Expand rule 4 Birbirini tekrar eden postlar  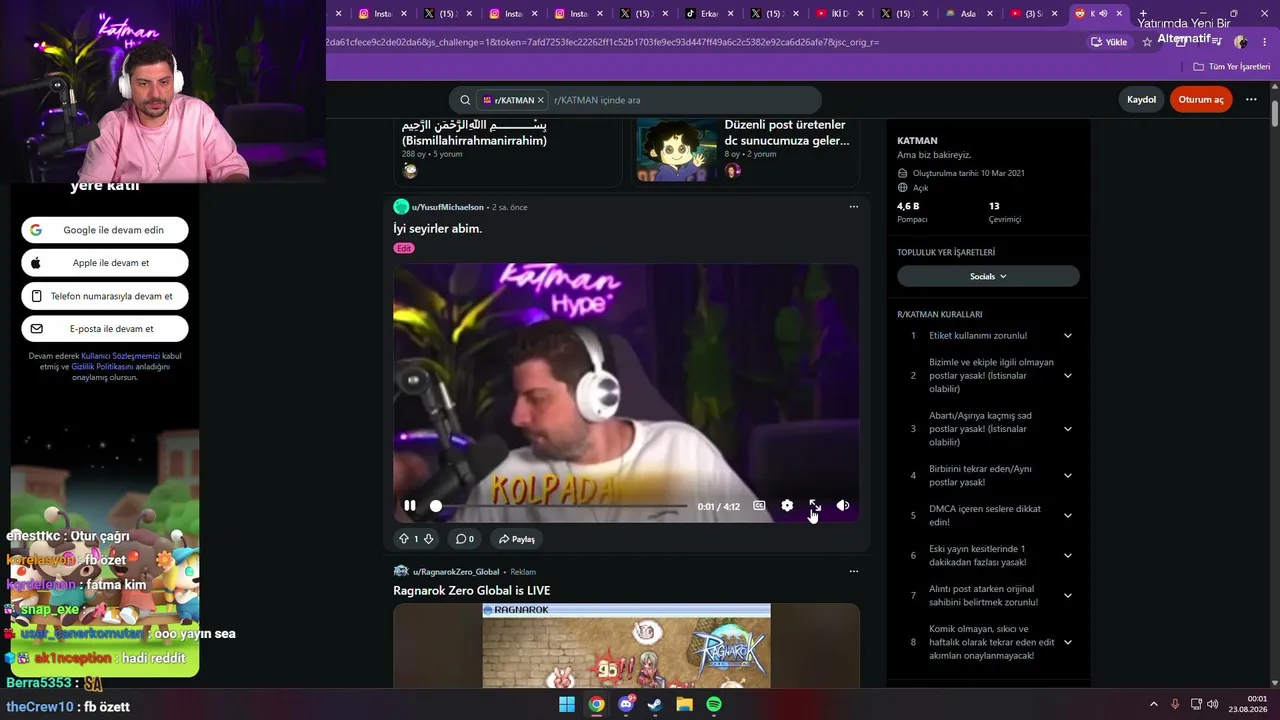click(1067, 476)
